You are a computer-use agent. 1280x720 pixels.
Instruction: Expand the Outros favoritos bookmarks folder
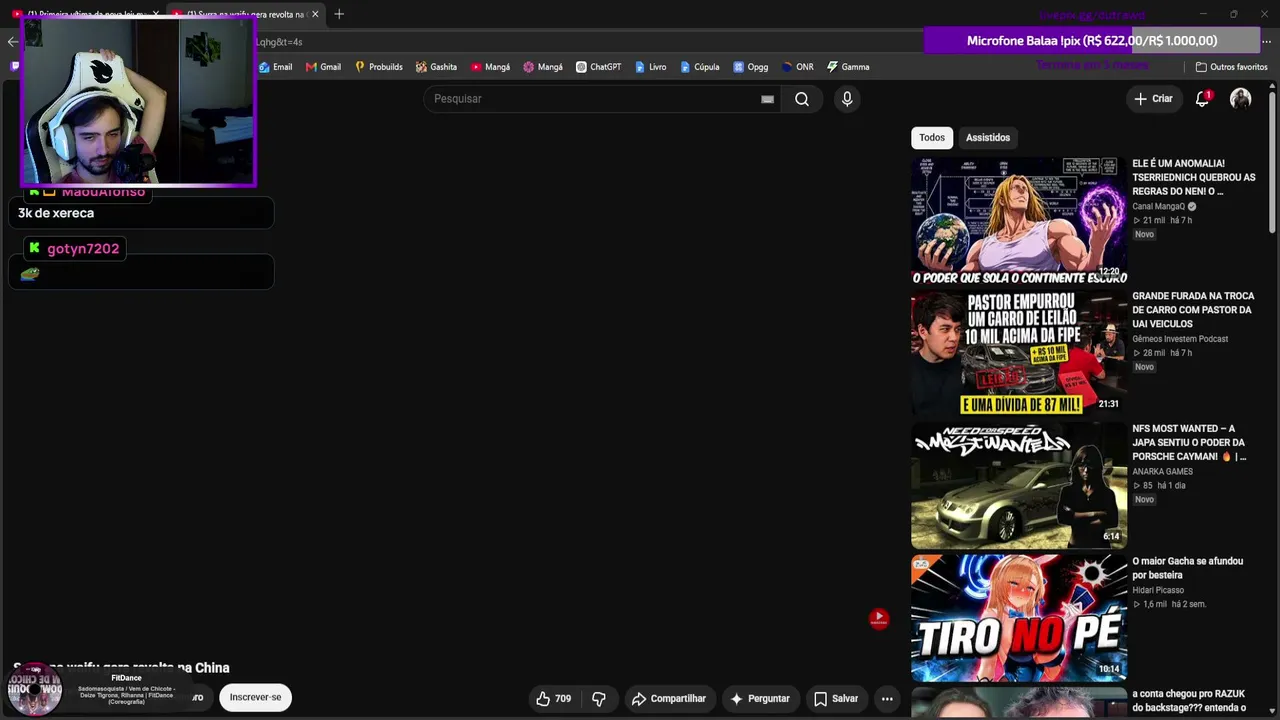[x=1231, y=67]
